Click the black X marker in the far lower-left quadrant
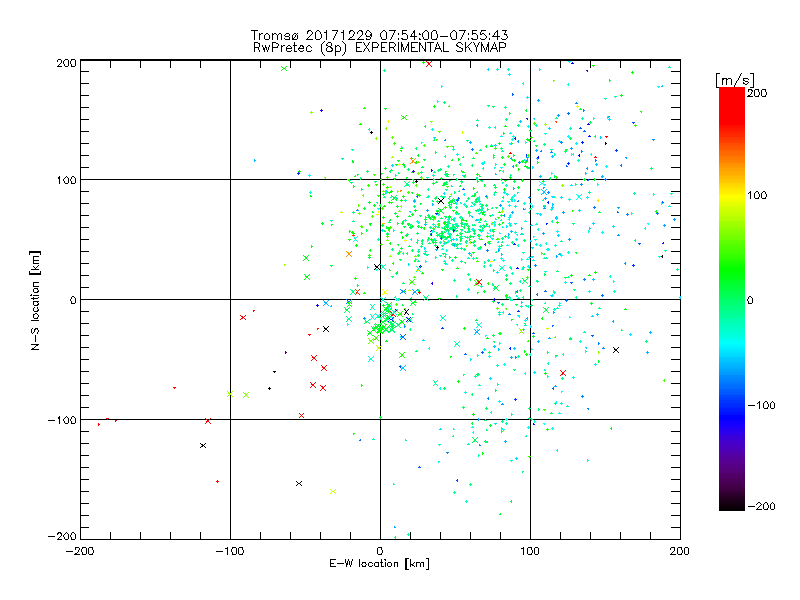The height and width of the screenshot is (600, 800). click(203, 445)
